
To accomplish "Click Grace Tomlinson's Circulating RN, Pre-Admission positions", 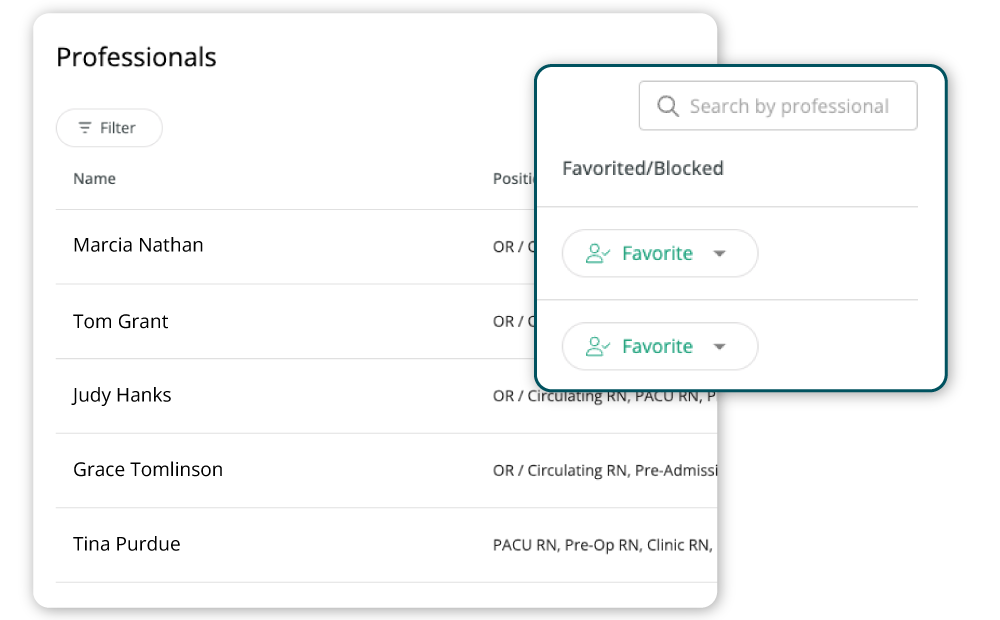I will click(x=604, y=470).
